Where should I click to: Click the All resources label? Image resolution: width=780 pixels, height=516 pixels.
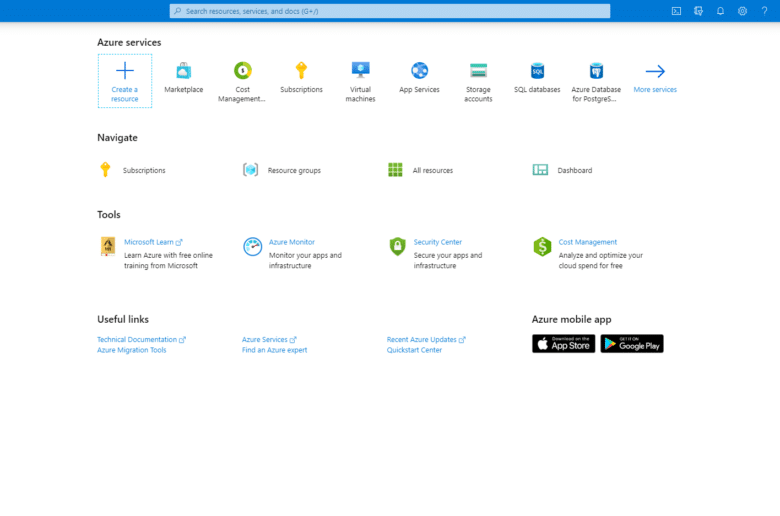coord(433,170)
